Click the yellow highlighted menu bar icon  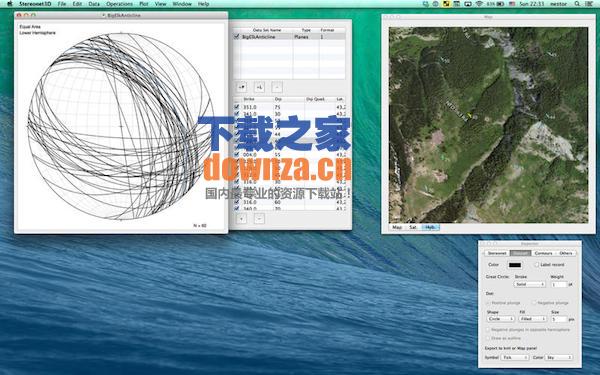tap(446, 4)
